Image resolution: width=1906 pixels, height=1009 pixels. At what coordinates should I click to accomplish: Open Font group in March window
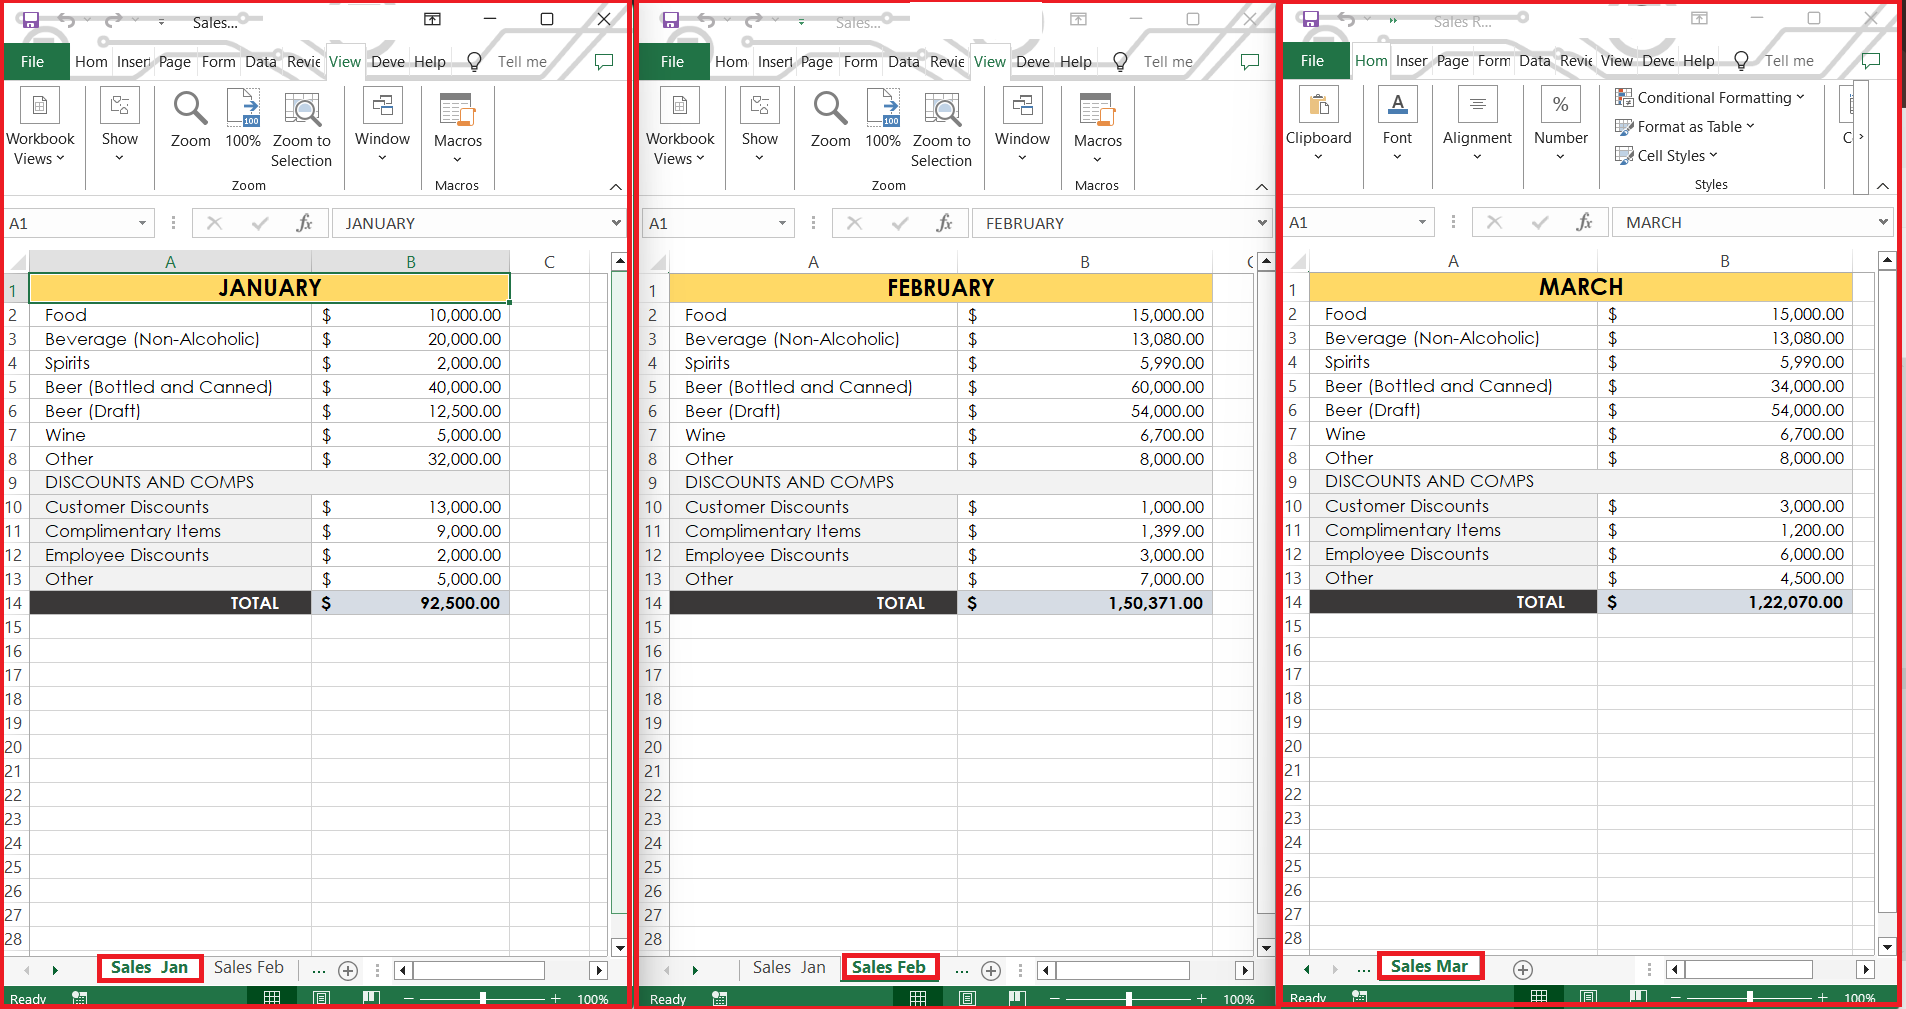[1397, 125]
